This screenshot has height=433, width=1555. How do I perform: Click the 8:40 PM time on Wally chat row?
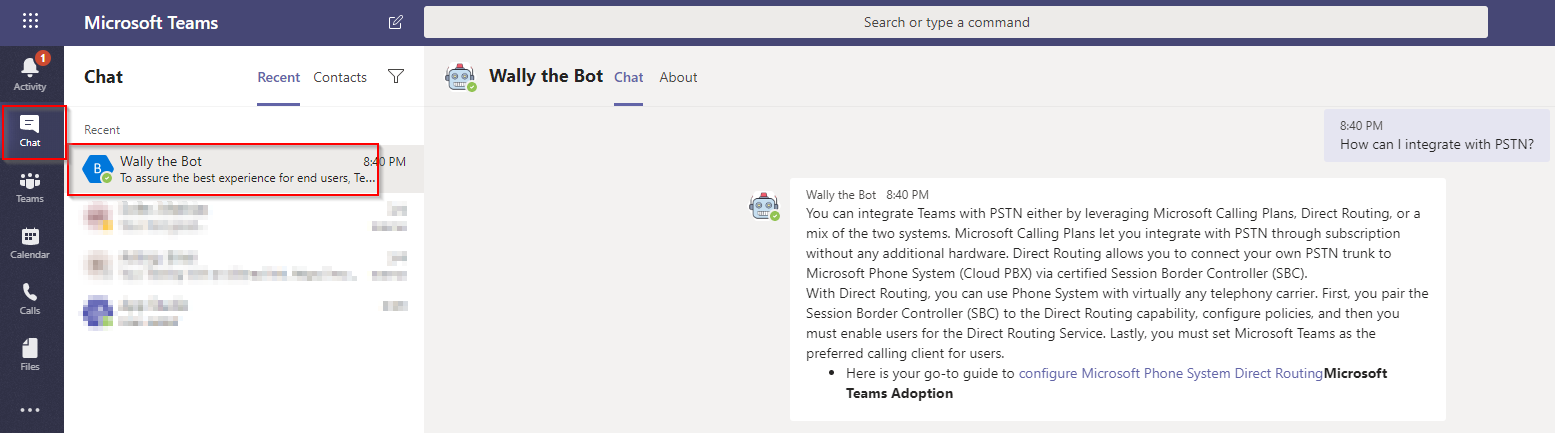[385, 161]
